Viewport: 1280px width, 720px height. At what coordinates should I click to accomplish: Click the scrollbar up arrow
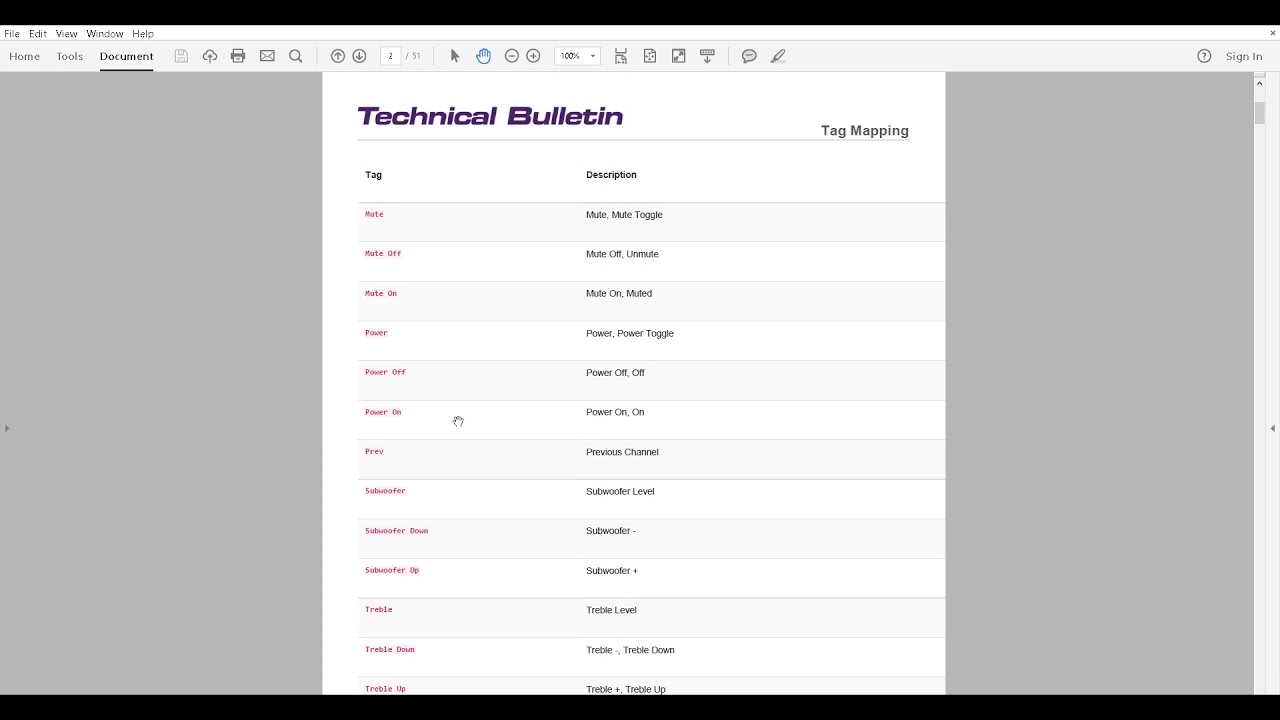pos(1259,83)
